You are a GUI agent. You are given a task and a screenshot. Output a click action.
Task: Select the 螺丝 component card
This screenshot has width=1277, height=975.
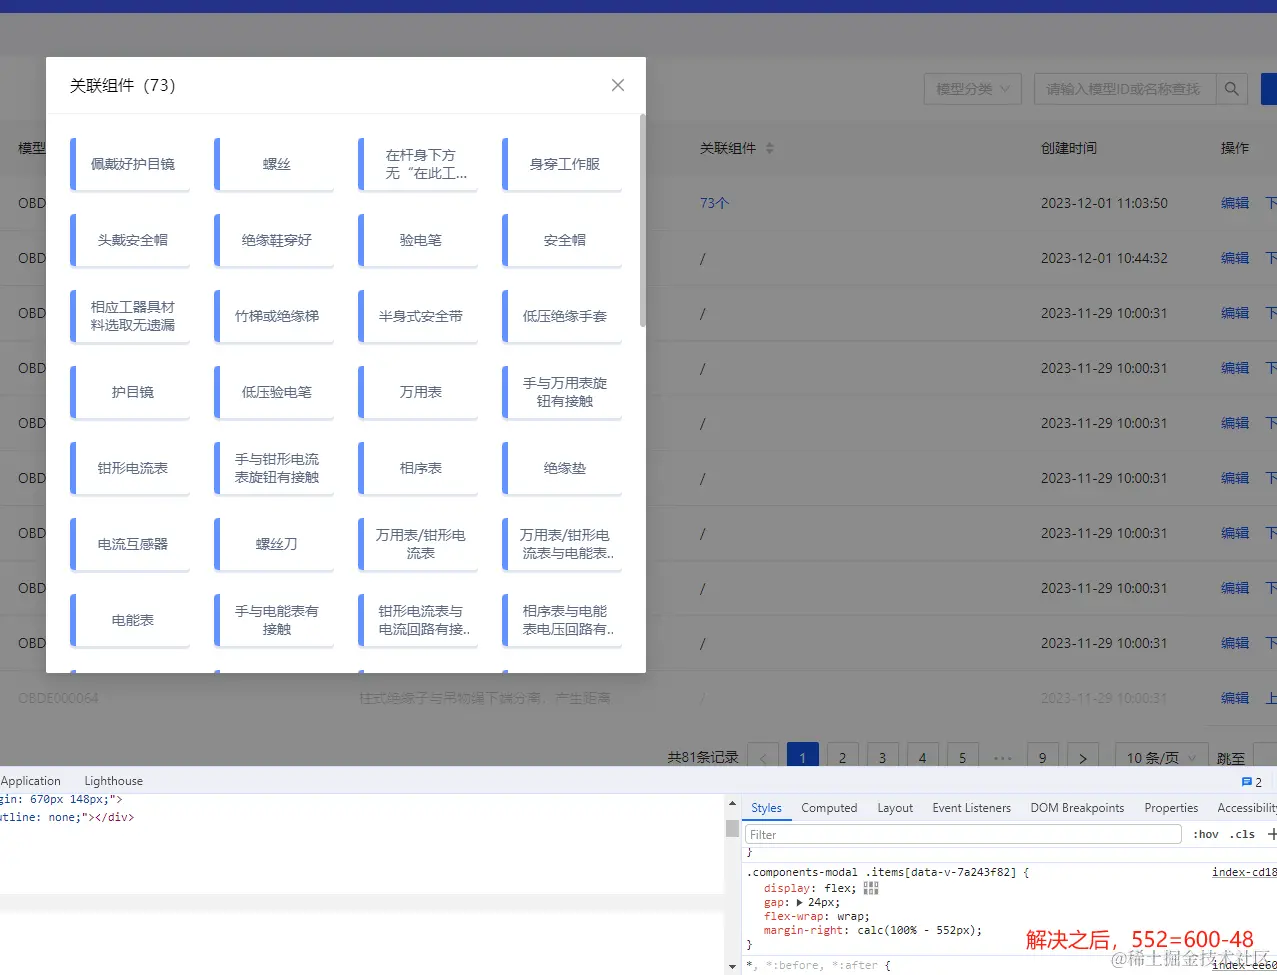click(274, 164)
